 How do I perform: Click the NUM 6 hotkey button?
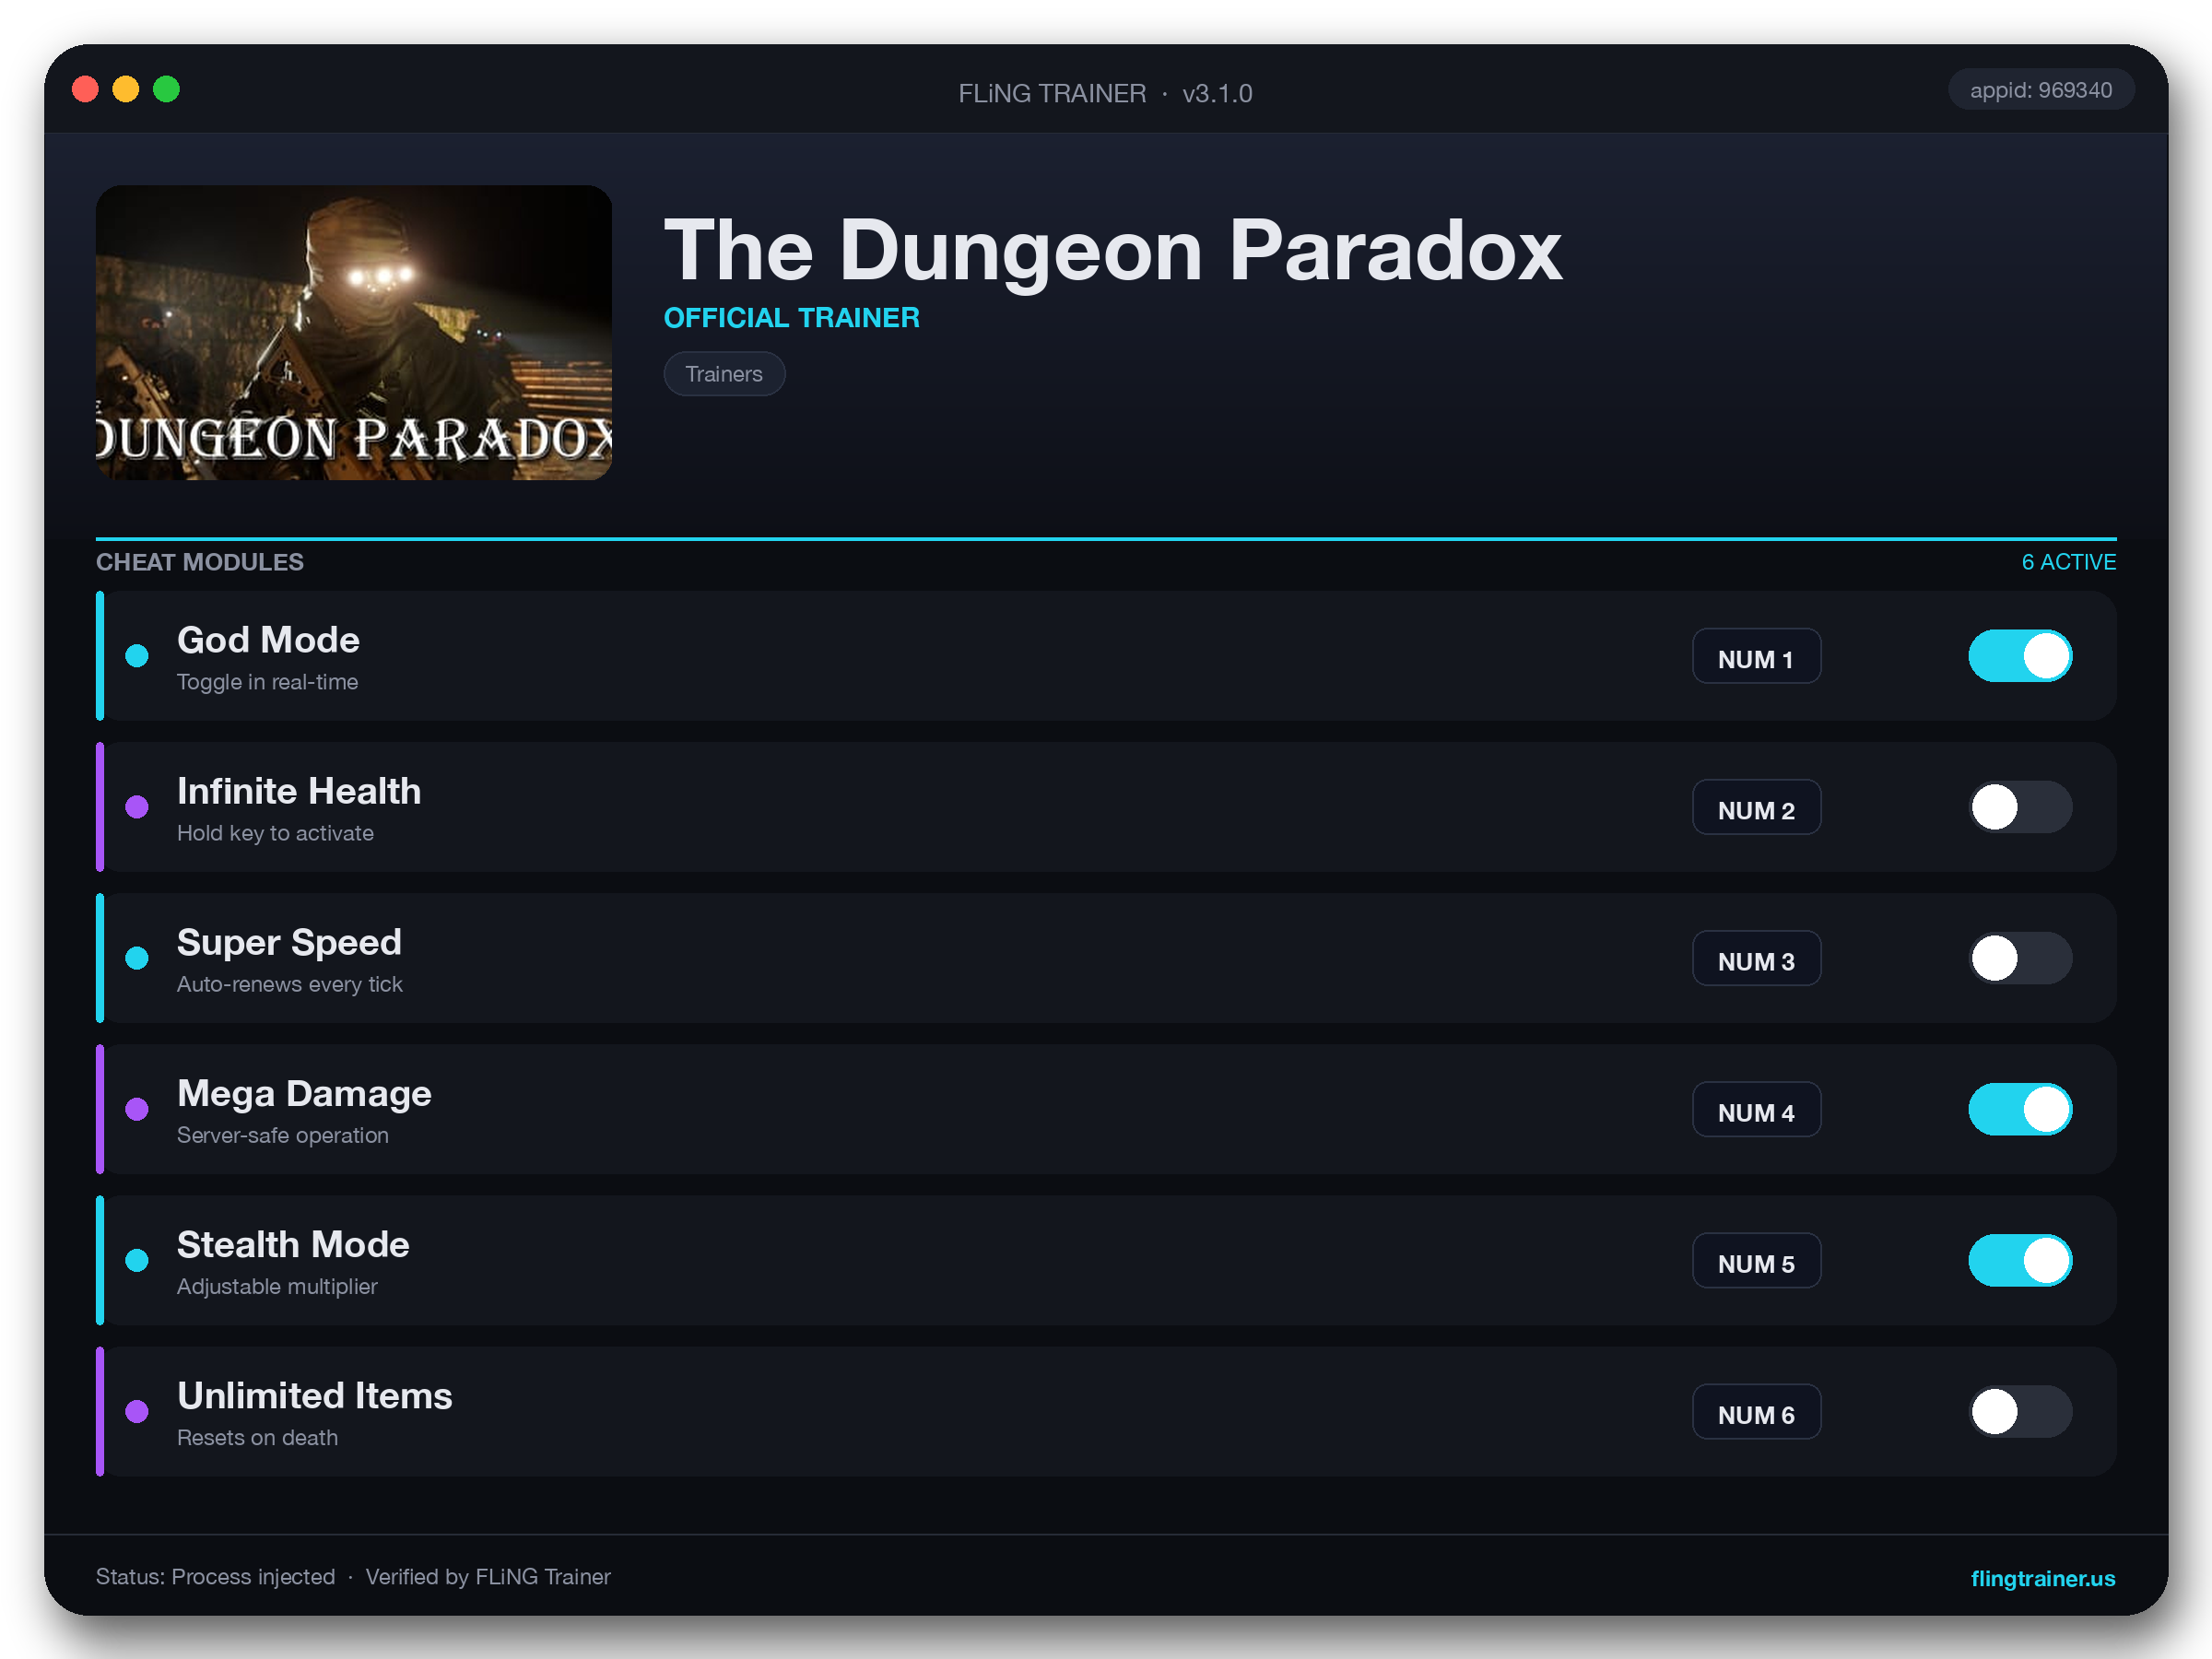click(x=1756, y=1411)
